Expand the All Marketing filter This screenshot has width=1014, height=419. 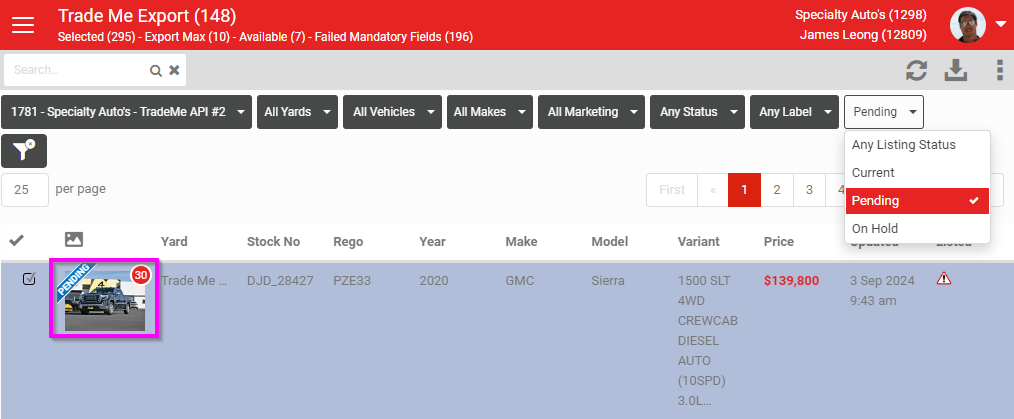tap(591, 112)
